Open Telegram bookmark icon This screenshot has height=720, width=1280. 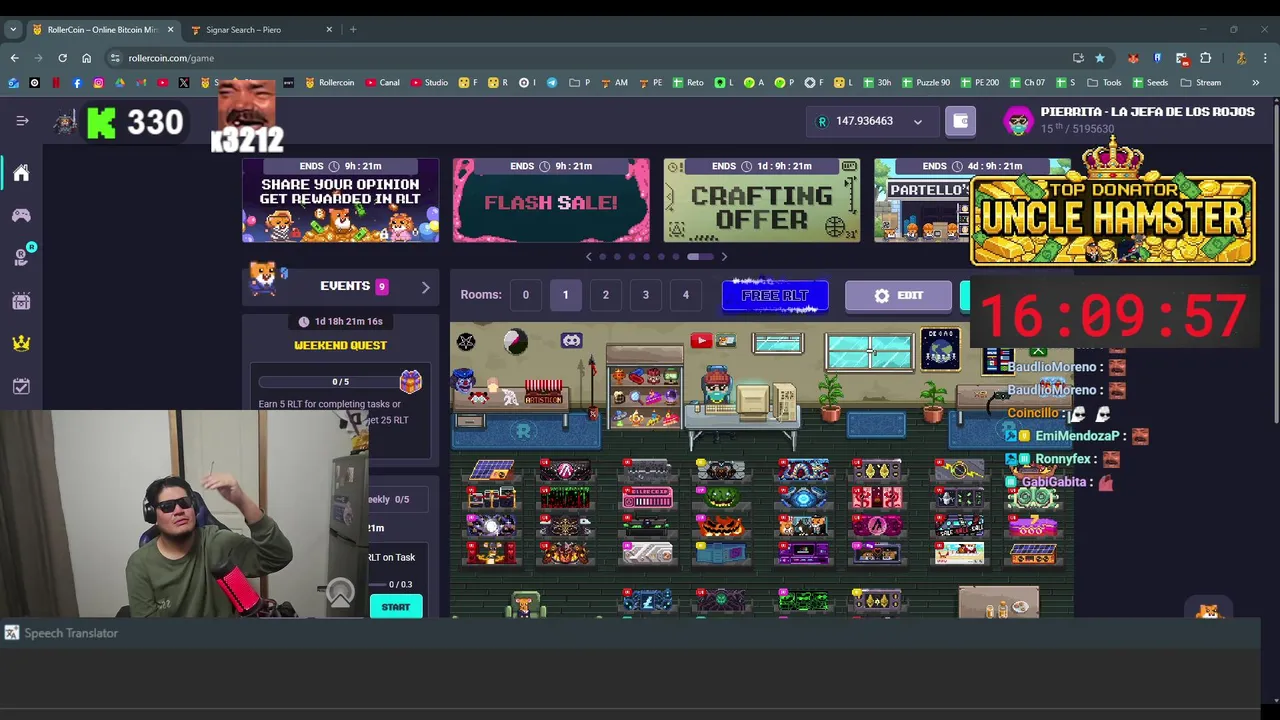click(x=552, y=82)
